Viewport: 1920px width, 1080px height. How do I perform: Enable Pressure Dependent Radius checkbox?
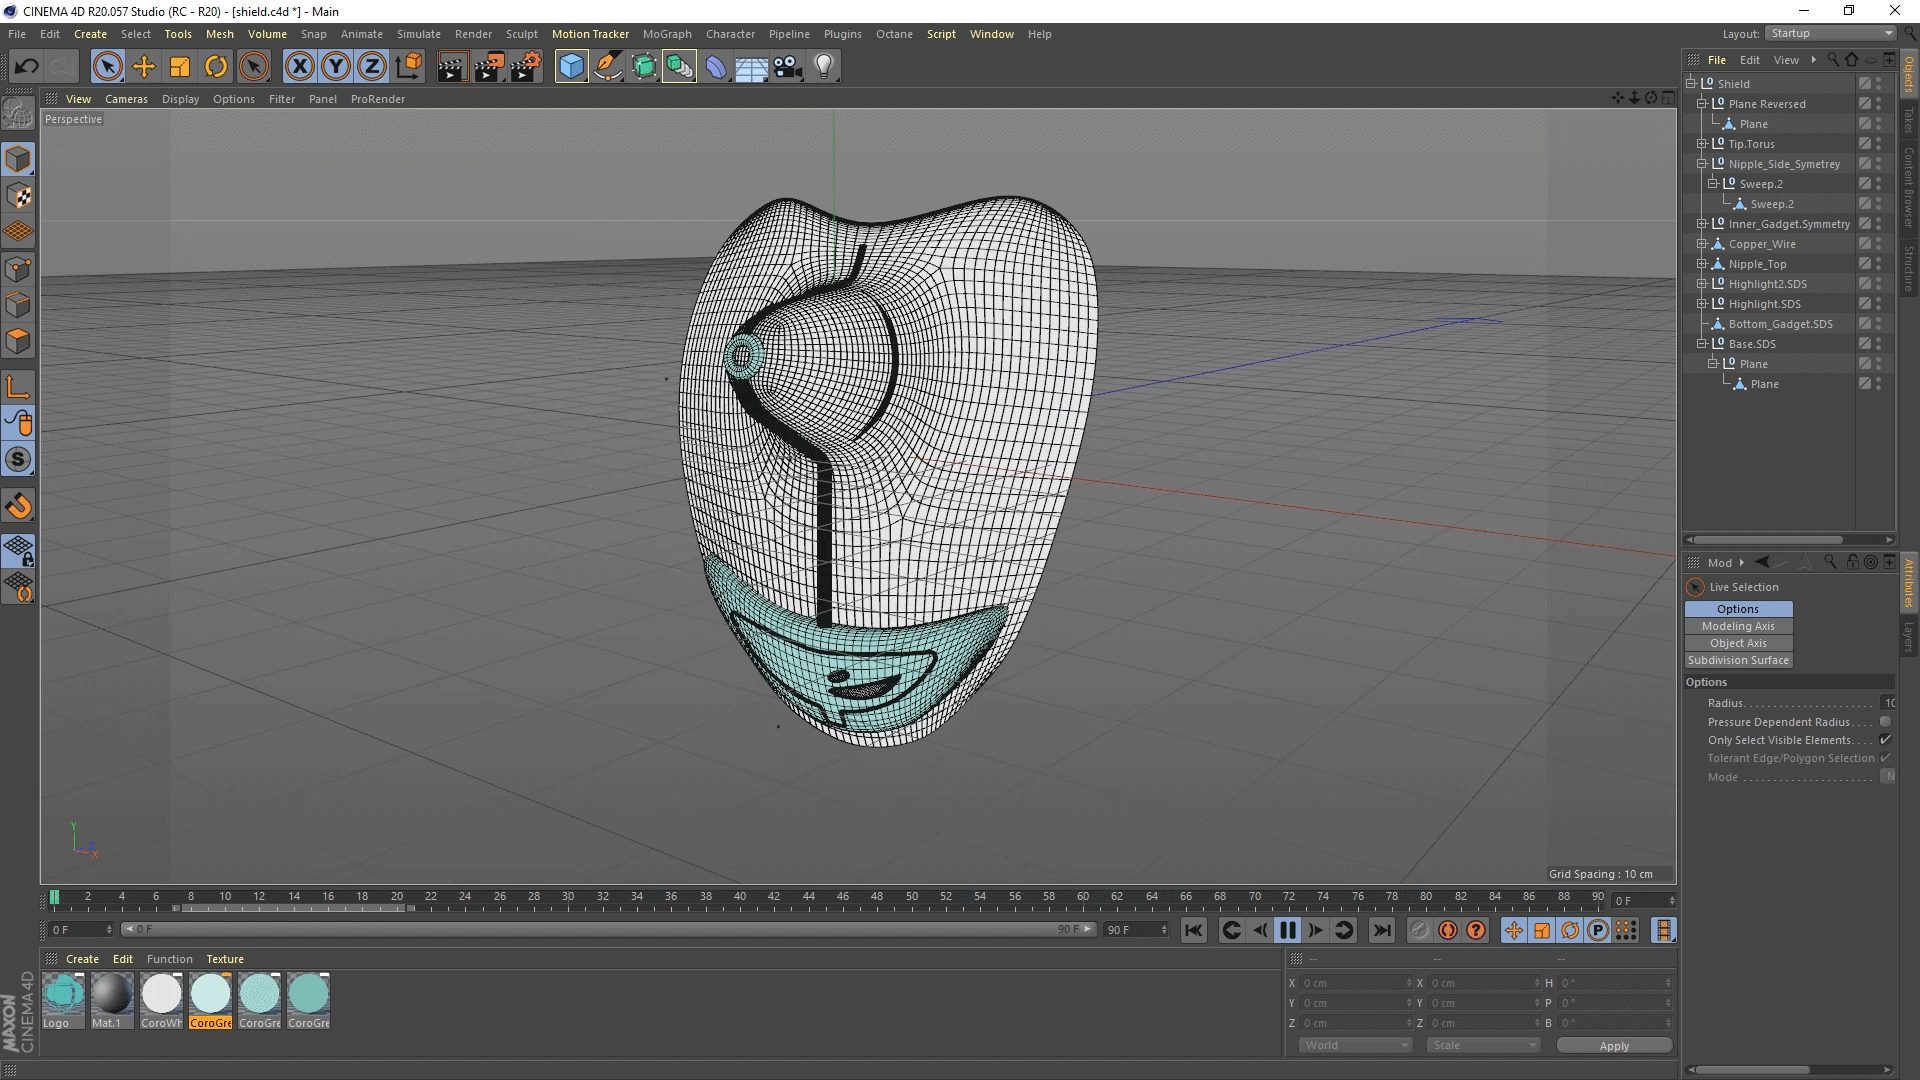click(1885, 722)
